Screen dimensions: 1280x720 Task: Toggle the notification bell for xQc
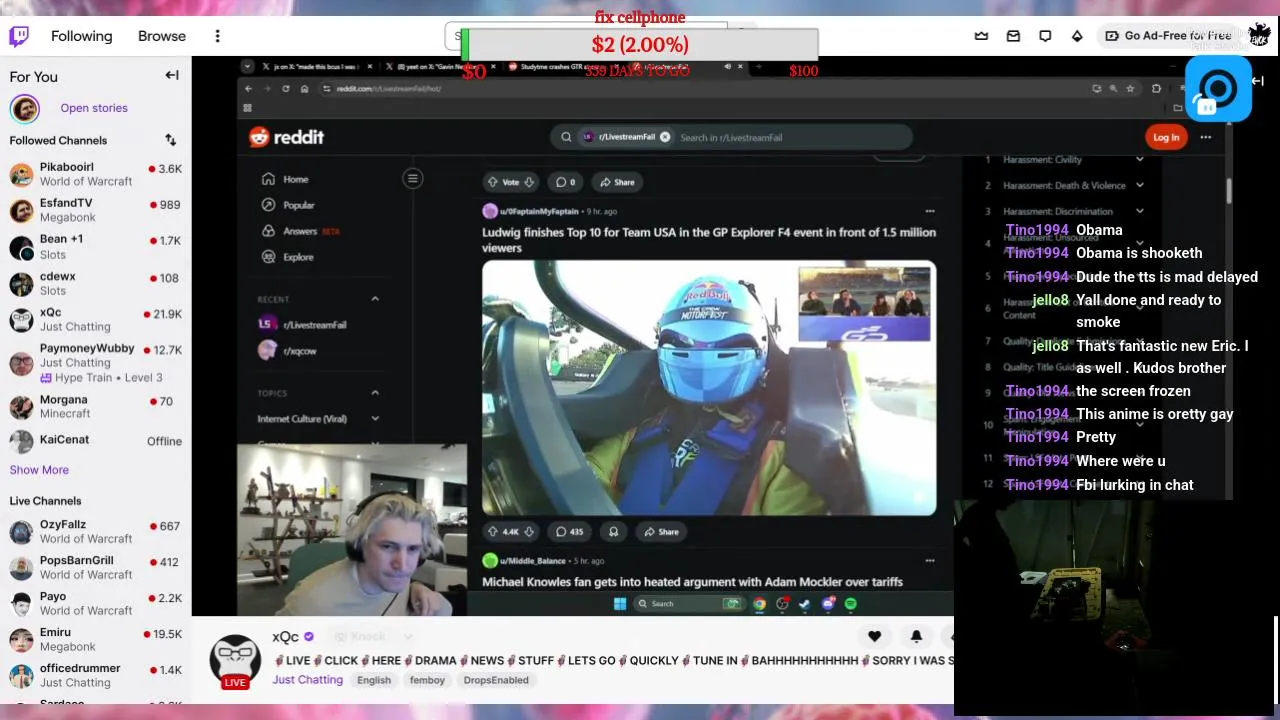[916, 636]
